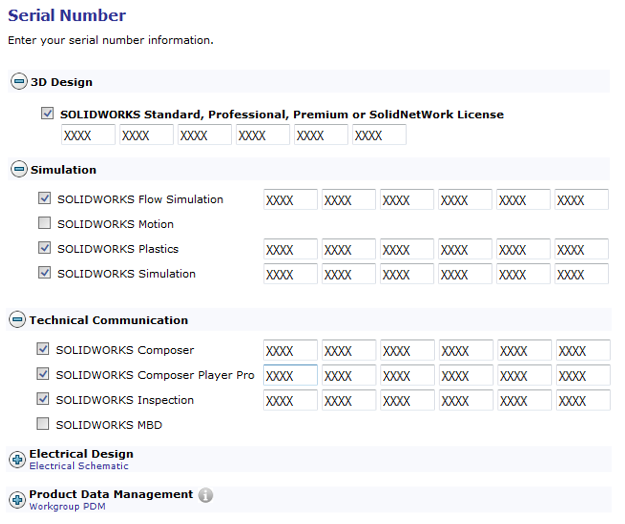Click third serial field for SOLIDWORKS Plastics
Viewport: 625px width, 524px height.
pos(407,249)
